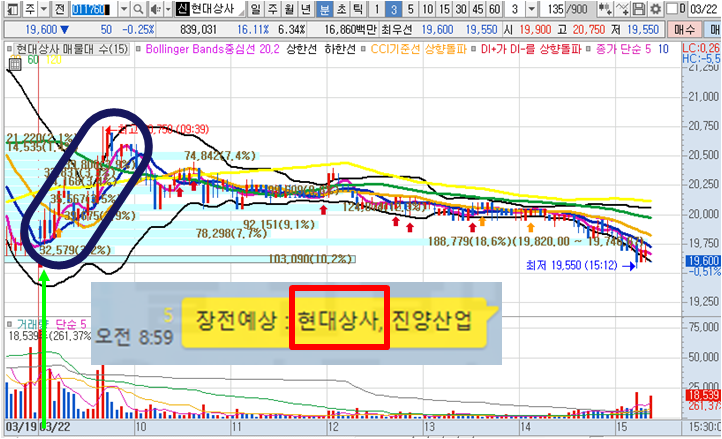Select 년 yearly chart period
The height and width of the screenshot is (439, 722).
pos(306,9)
